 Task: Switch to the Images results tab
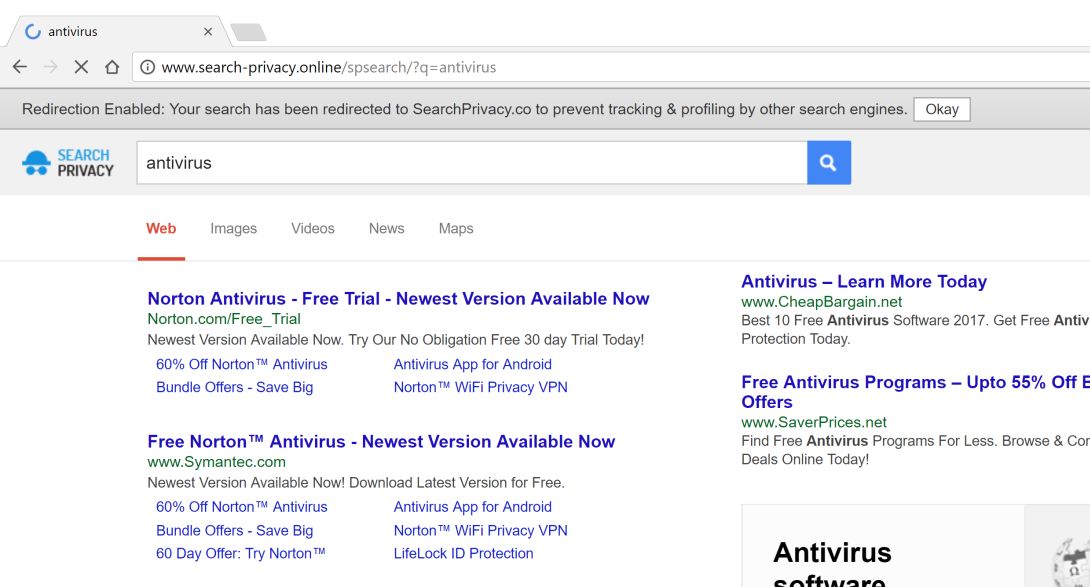pos(233,228)
